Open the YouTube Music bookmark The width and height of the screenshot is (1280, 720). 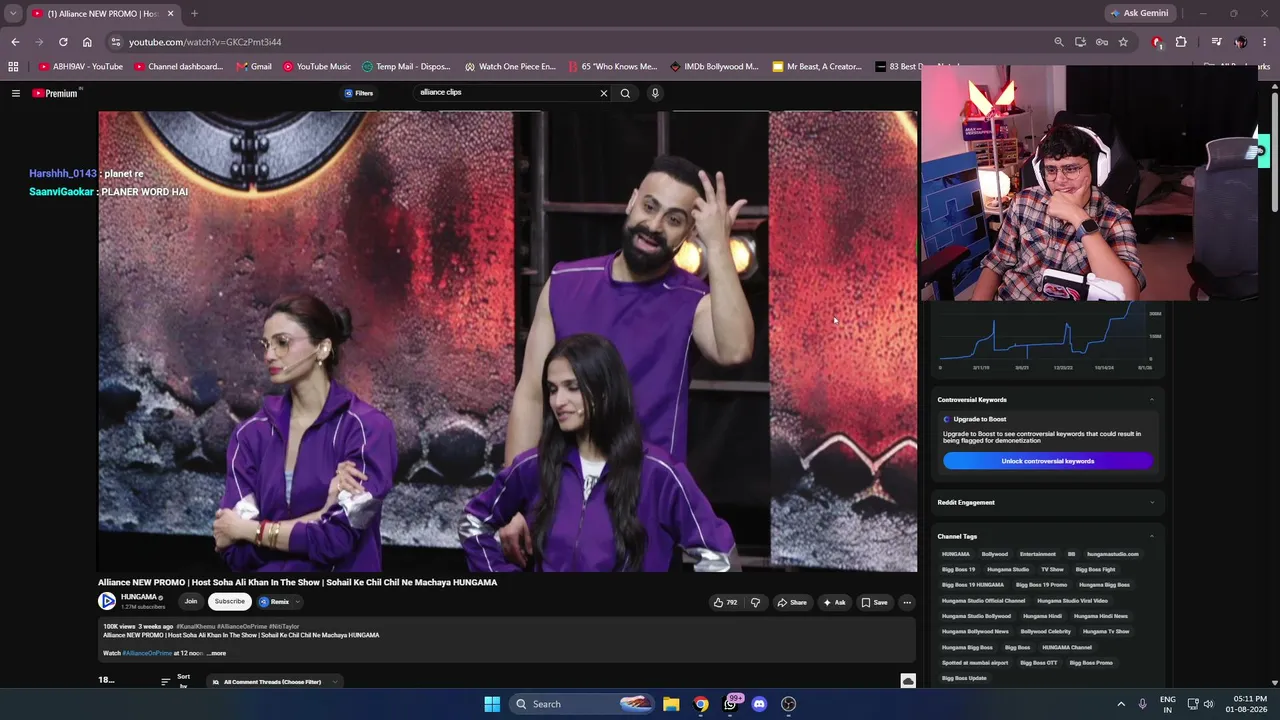(x=317, y=67)
